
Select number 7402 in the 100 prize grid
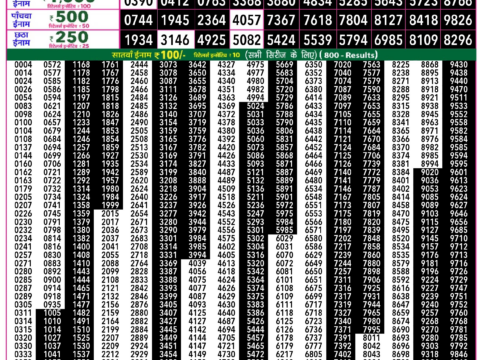[x=343, y=354]
